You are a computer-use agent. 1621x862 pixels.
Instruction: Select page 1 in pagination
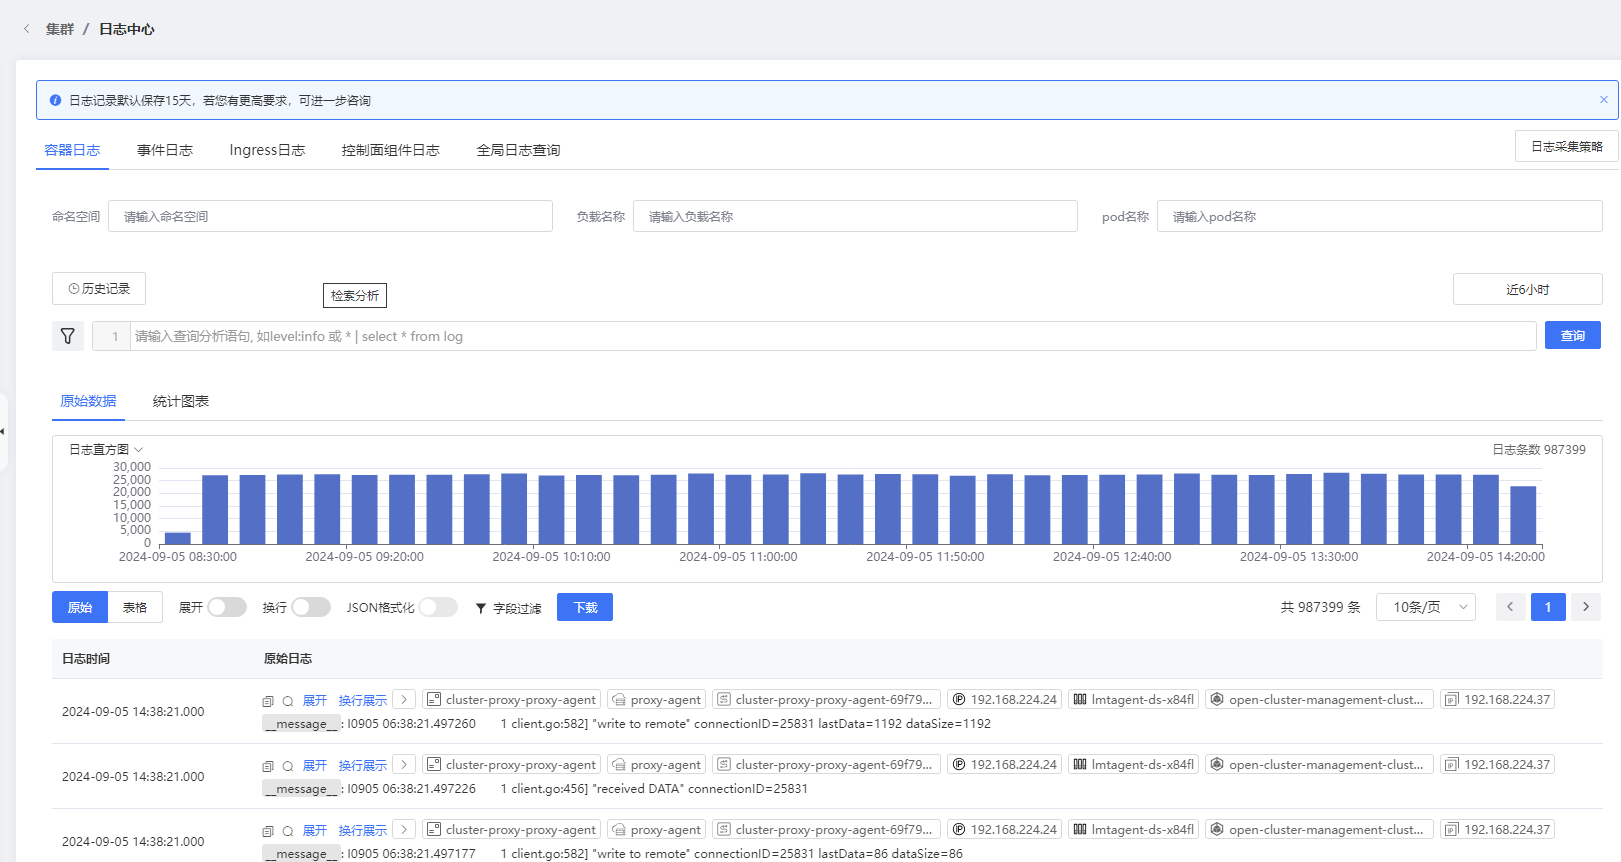pos(1548,607)
